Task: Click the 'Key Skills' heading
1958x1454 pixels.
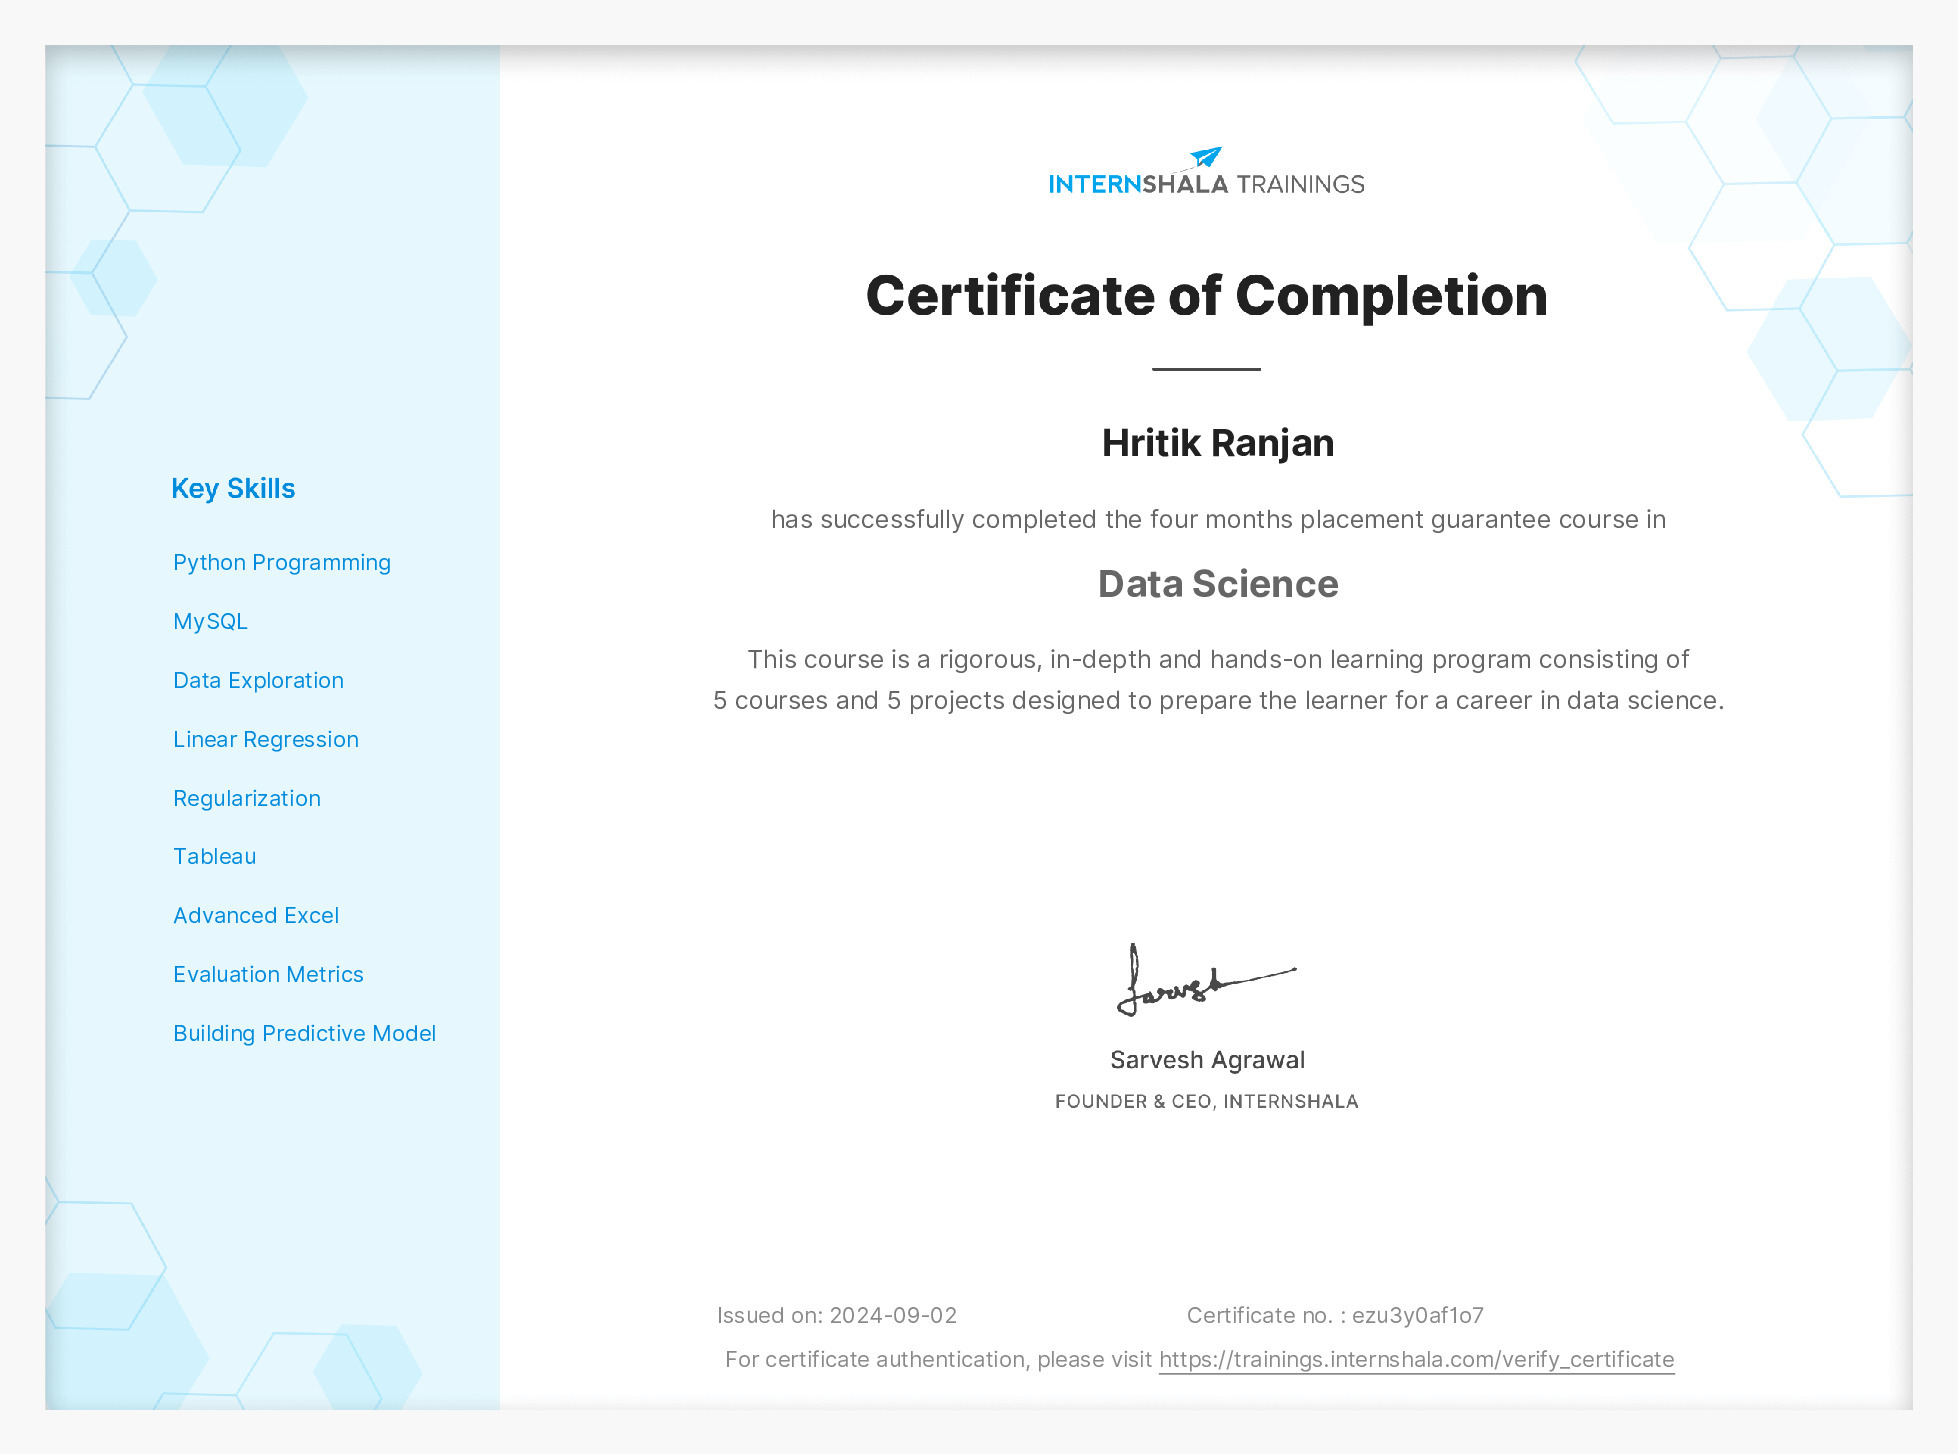Action: 233,489
